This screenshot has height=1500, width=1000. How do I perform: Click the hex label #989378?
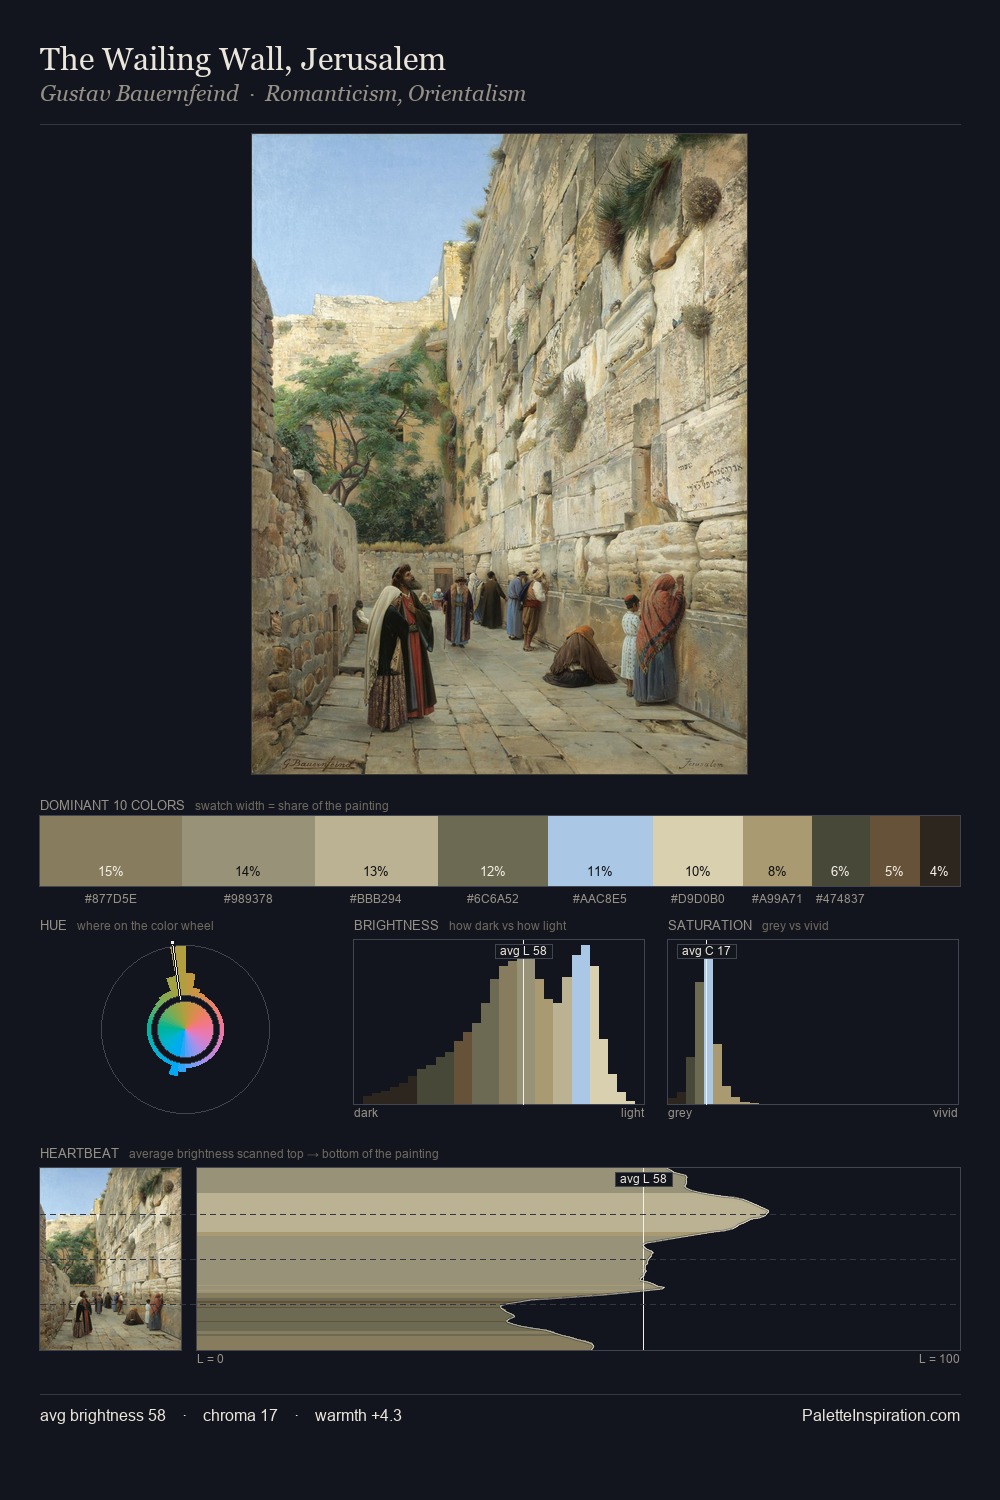pos(248,899)
